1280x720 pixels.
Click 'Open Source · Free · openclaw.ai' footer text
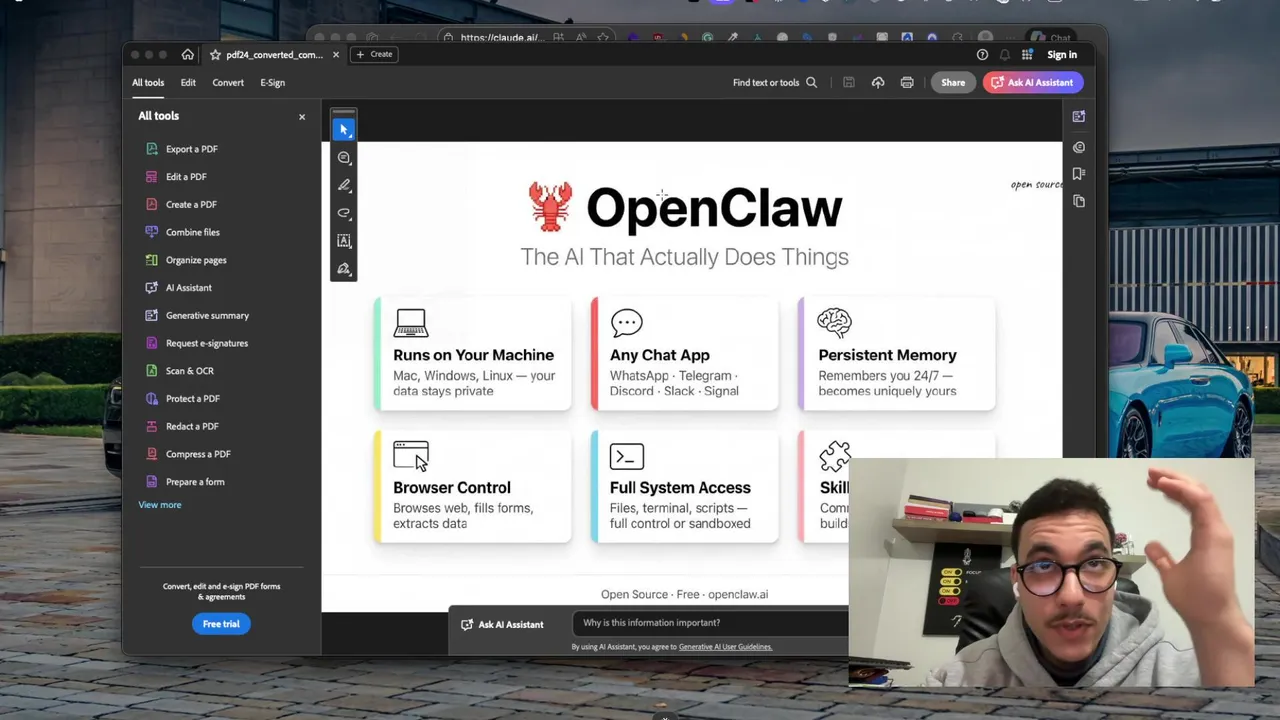[x=684, y=594]
